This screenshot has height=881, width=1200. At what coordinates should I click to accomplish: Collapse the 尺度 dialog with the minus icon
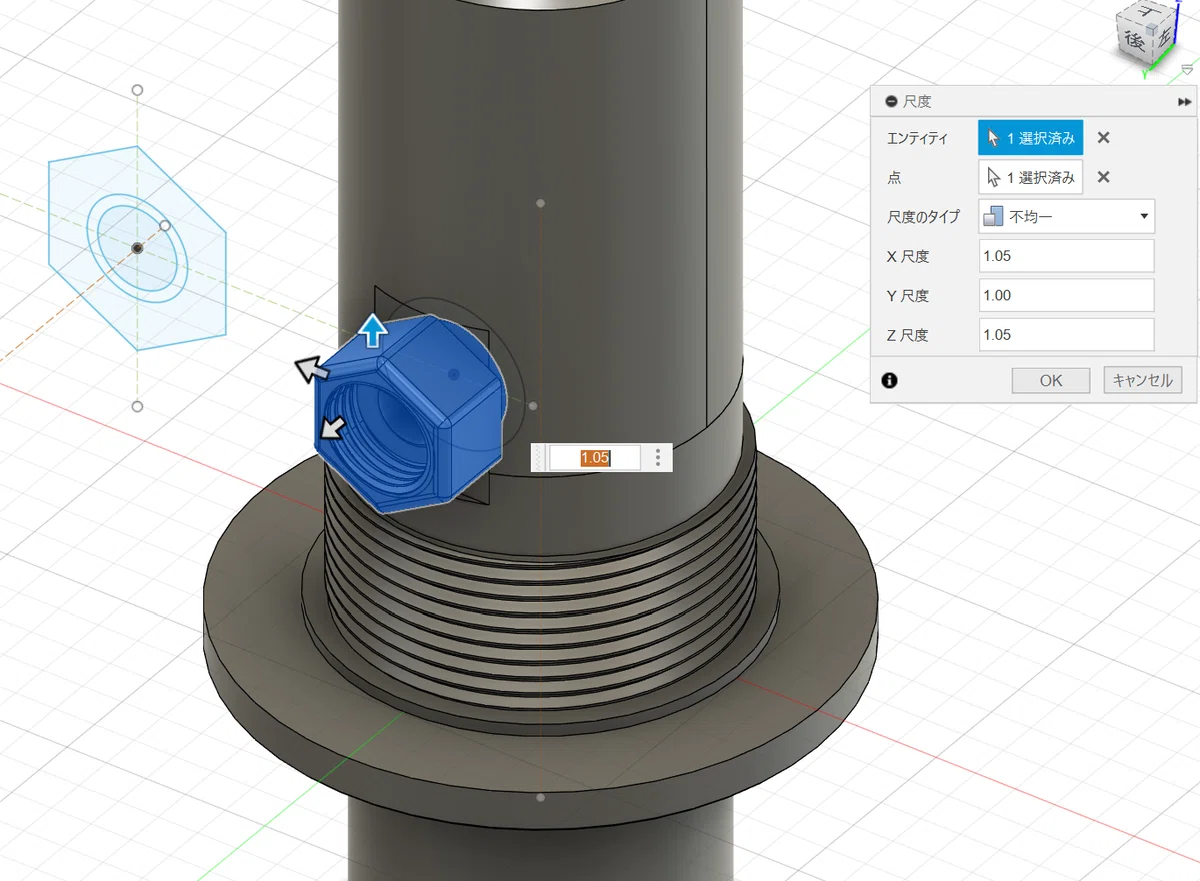tap(891, 101)
